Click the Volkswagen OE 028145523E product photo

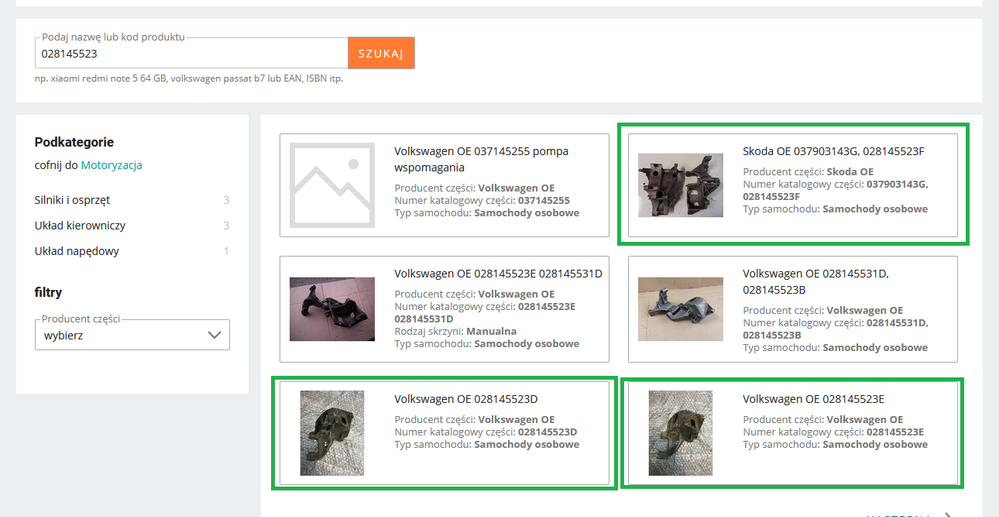[x=680, y=432]
